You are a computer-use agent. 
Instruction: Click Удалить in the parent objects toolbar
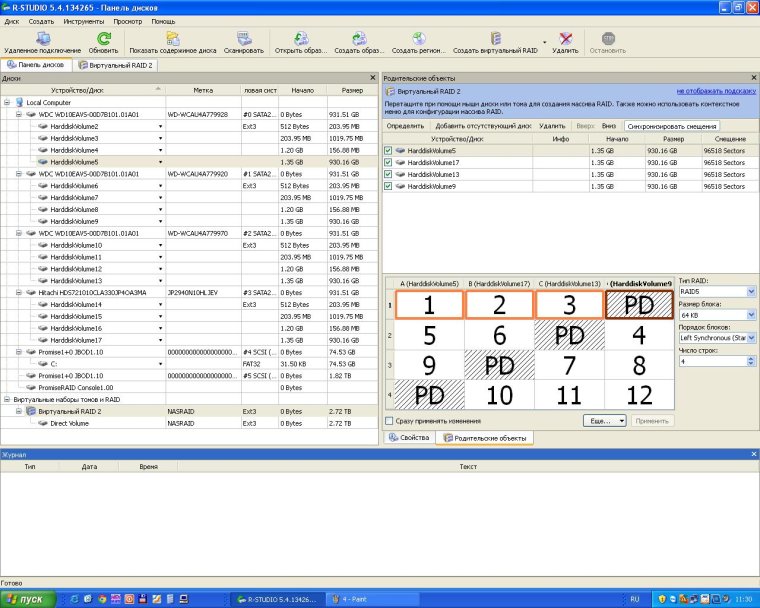[x=552, y=126]
